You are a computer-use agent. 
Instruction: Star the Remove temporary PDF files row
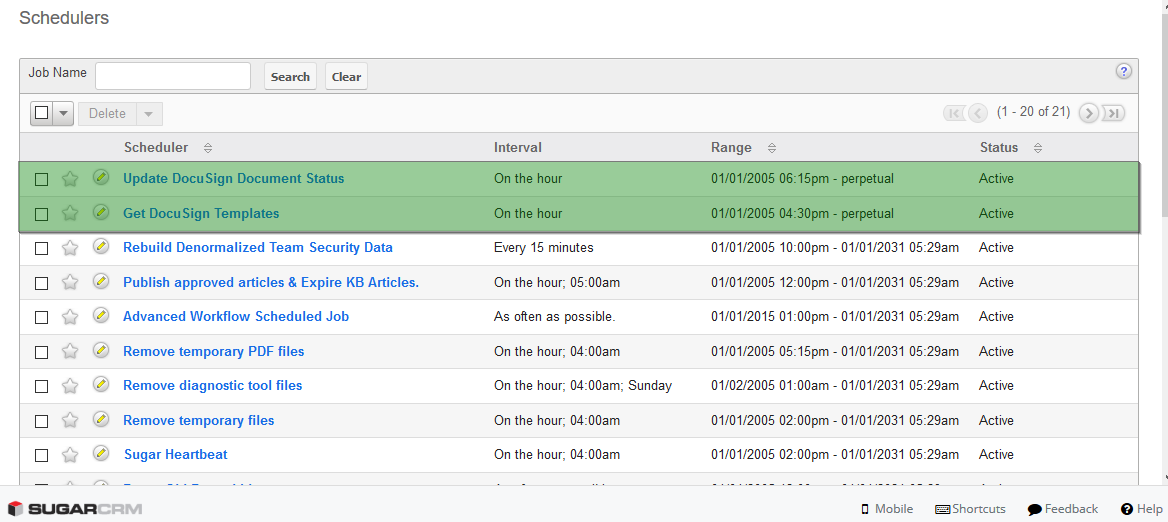coord(70,351)
